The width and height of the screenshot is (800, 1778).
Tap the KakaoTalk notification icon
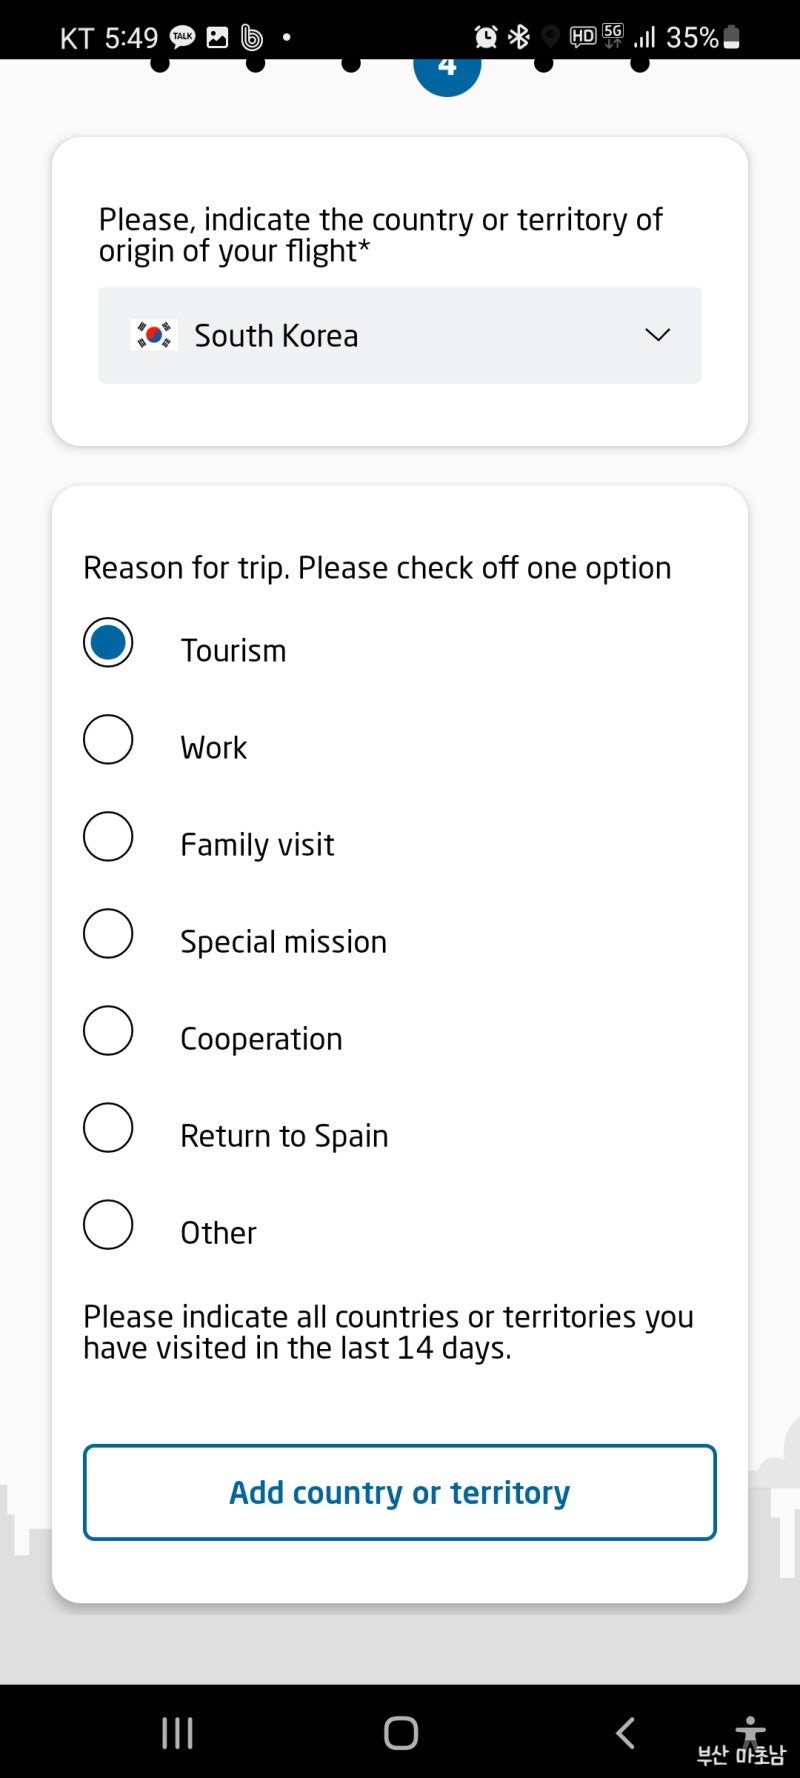(183, 37)
